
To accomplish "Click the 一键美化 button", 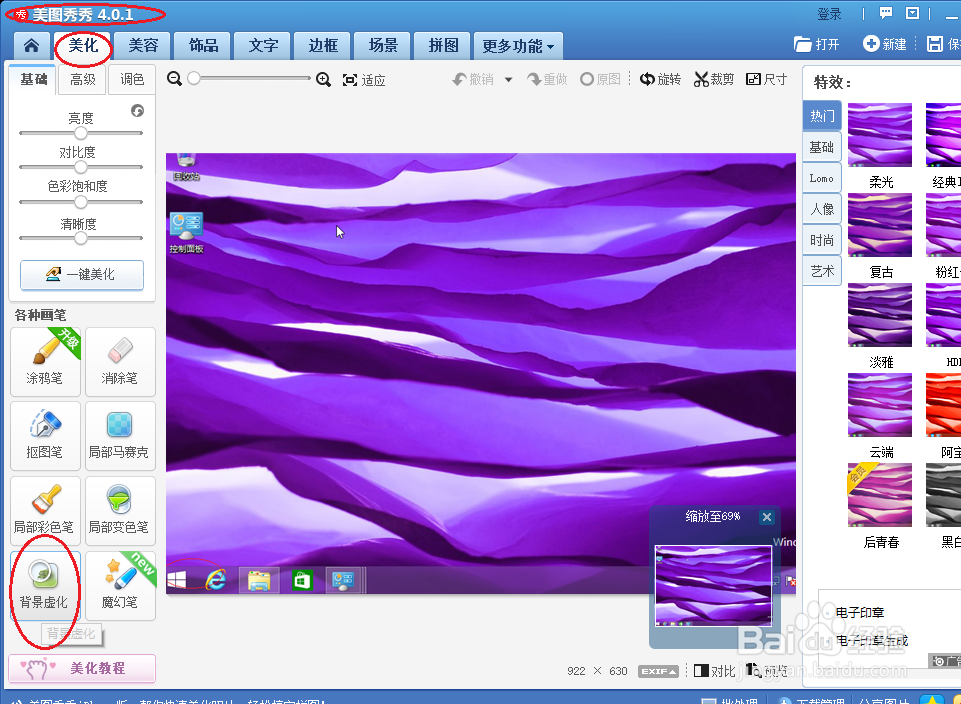I will 82,274.
